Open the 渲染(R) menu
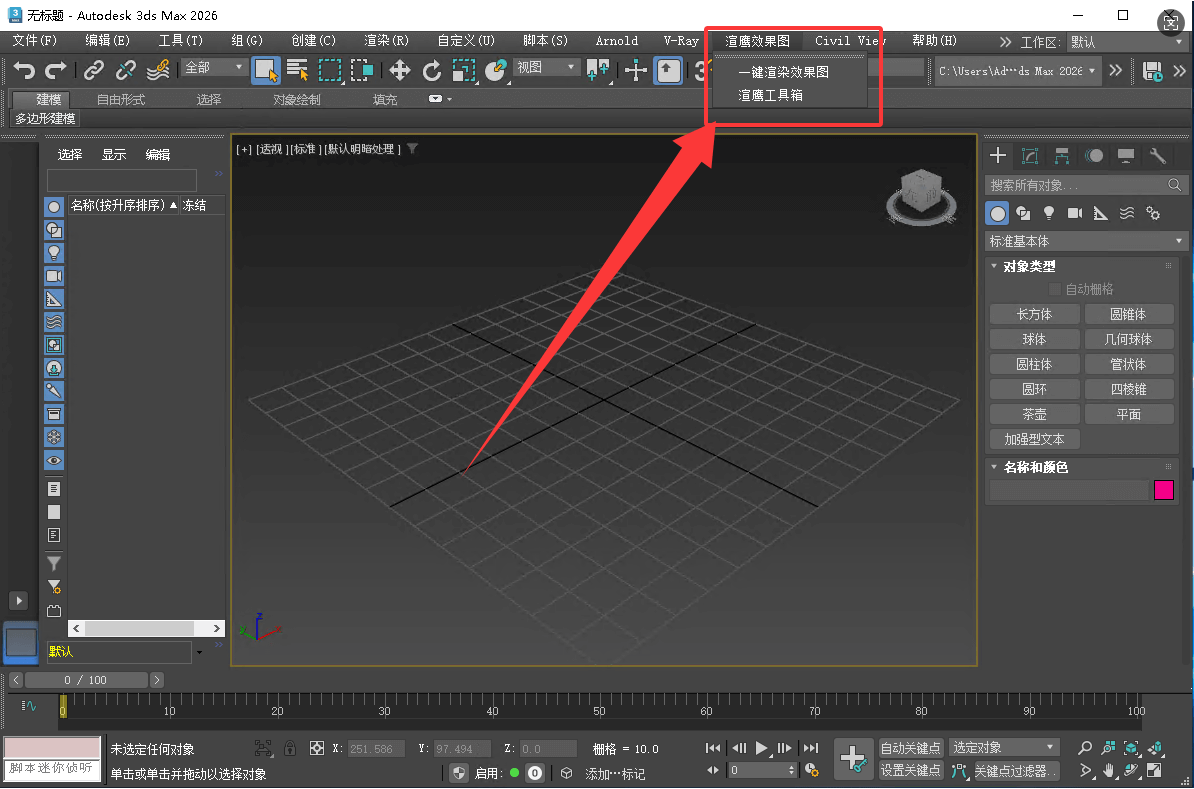Viewport: 1194px width, 789px height. click(386, 41)
